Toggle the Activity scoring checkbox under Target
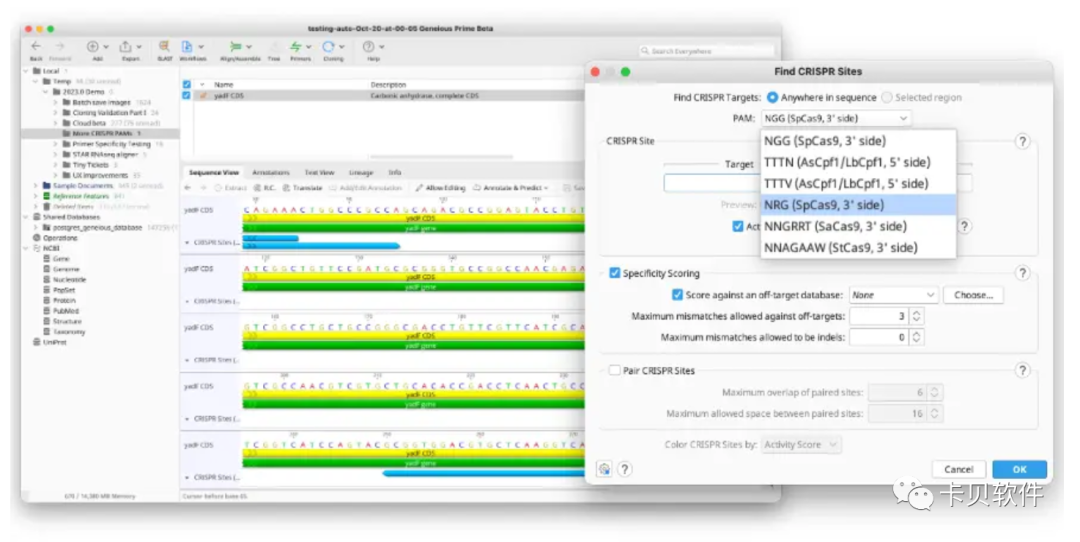Viewport: 1080px width, 542px height. [x=738, y=226]
